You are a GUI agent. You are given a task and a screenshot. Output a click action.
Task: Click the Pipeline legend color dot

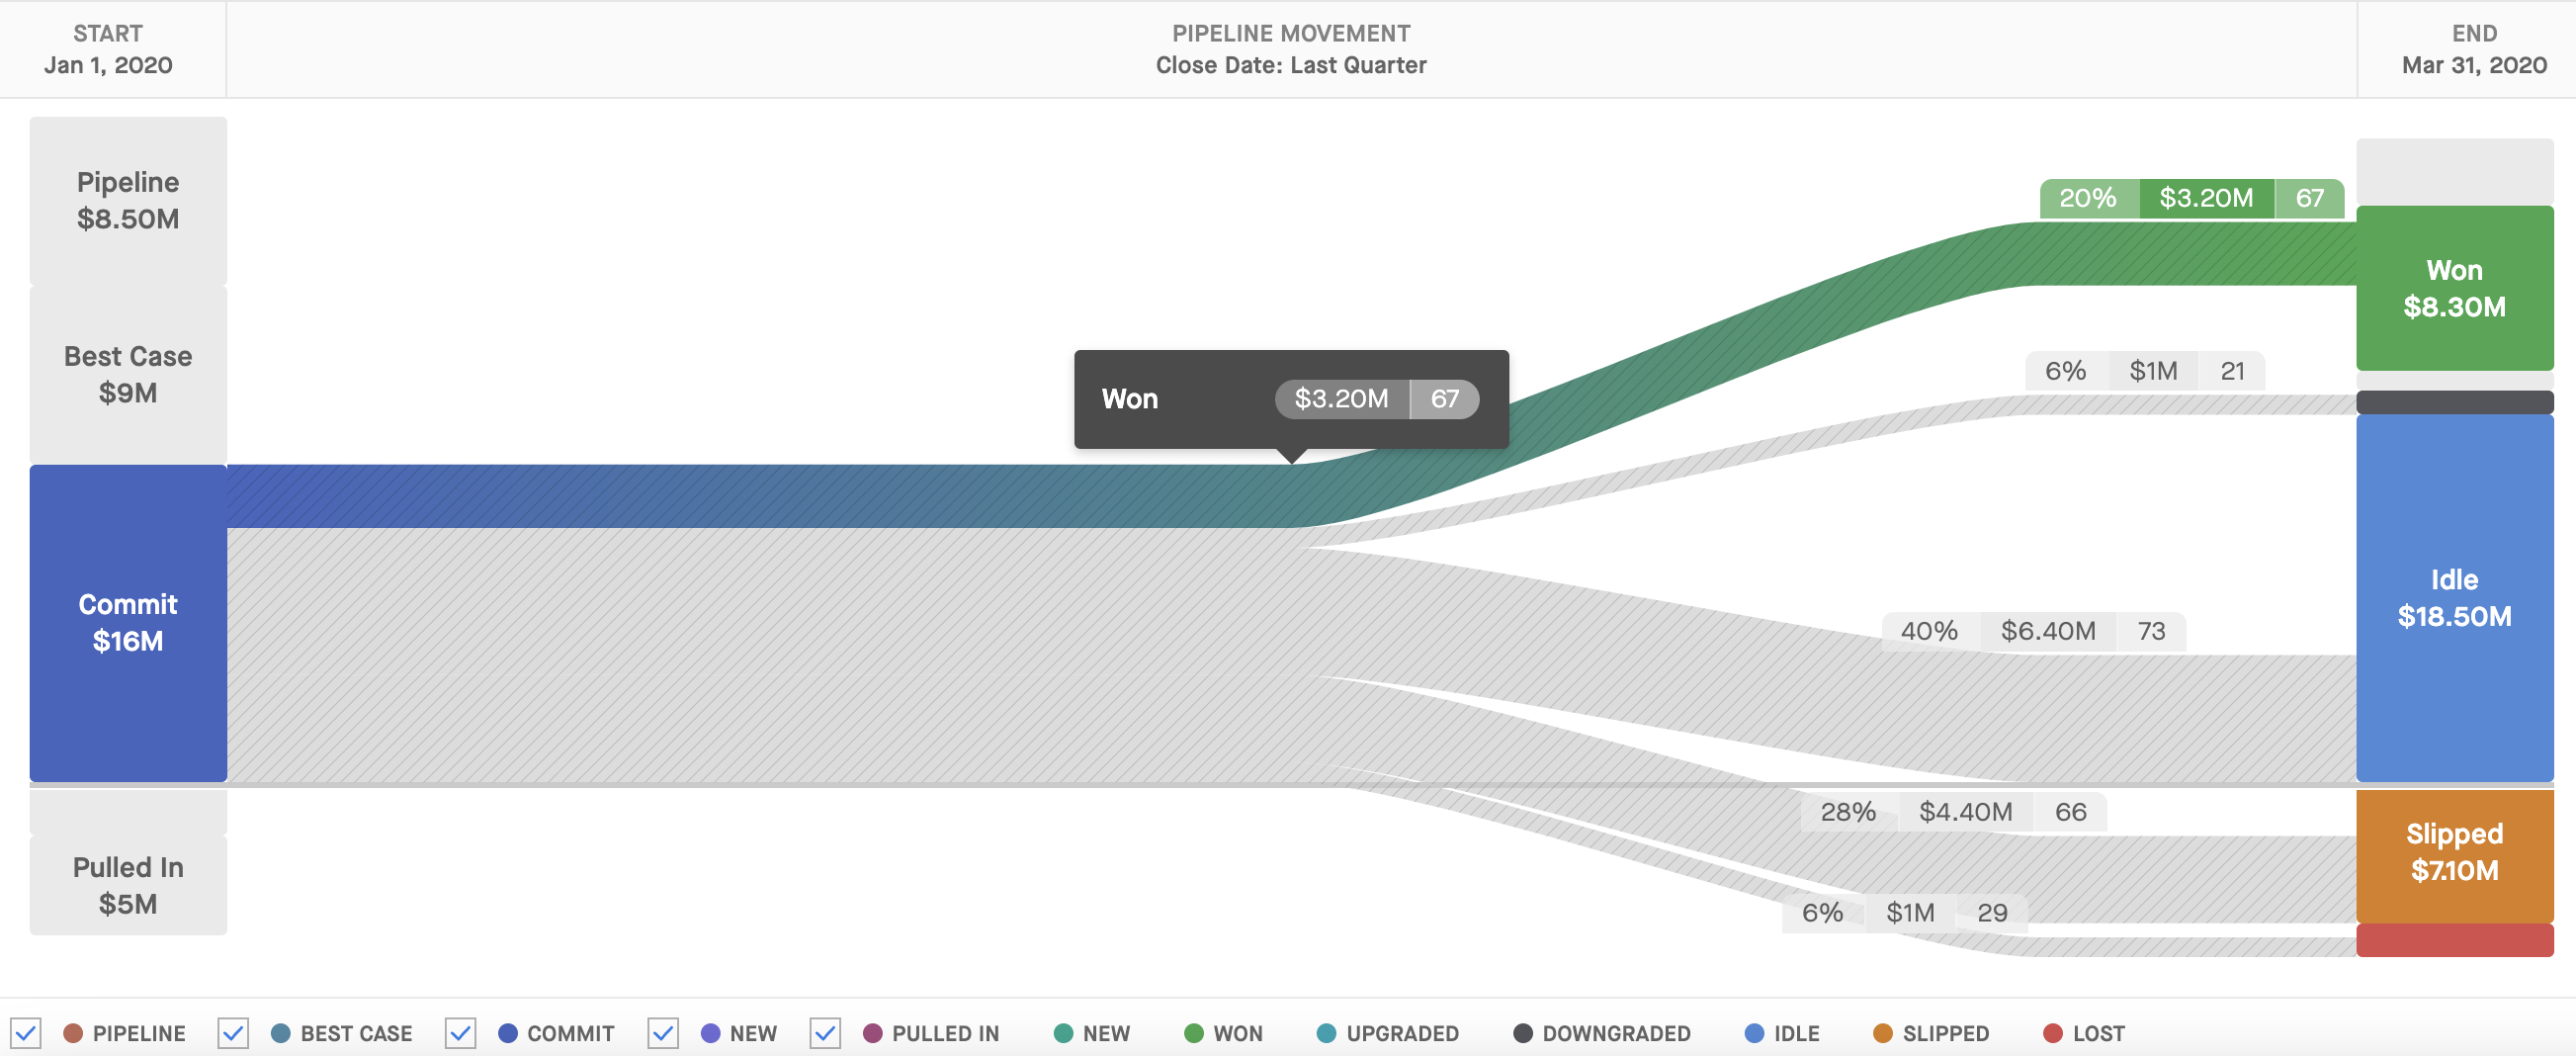click(73, 1033)
